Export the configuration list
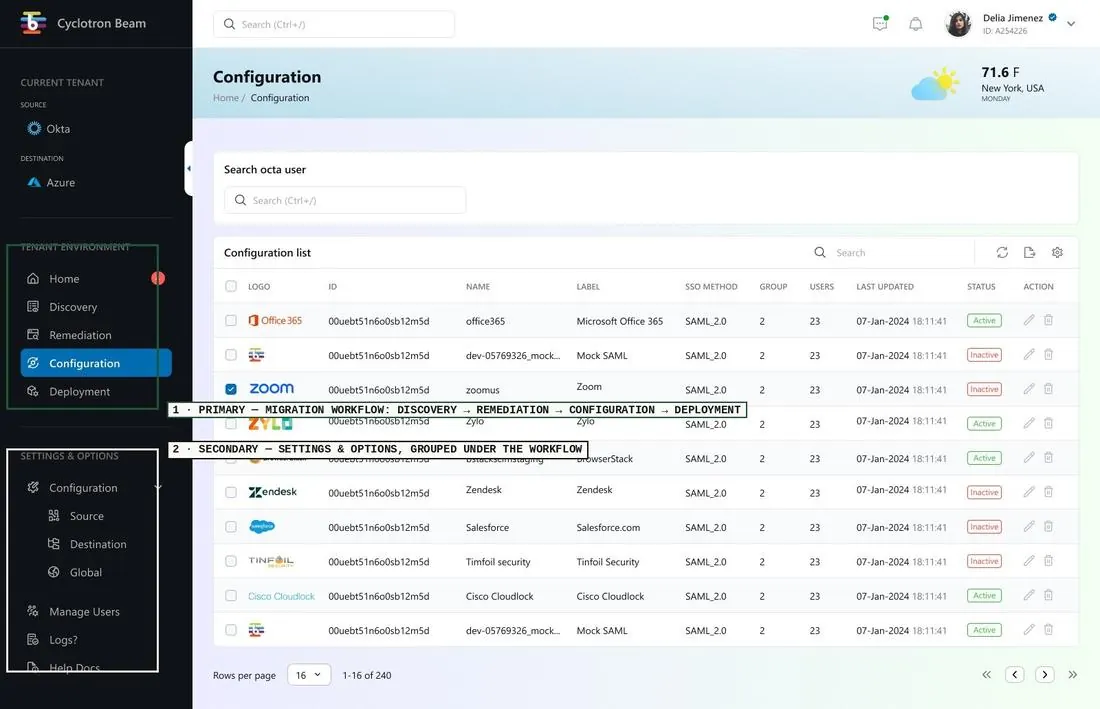This screenshot has height=709, width=1100. click(1029, 252)
